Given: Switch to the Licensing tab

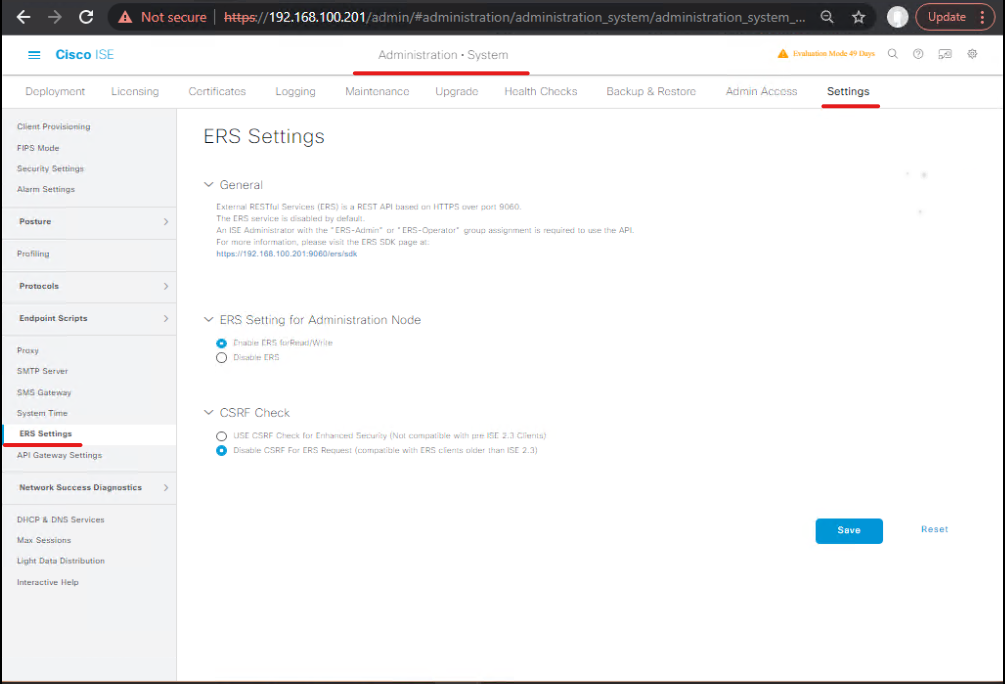Looking at the screenshot, I should click(135, 92).
